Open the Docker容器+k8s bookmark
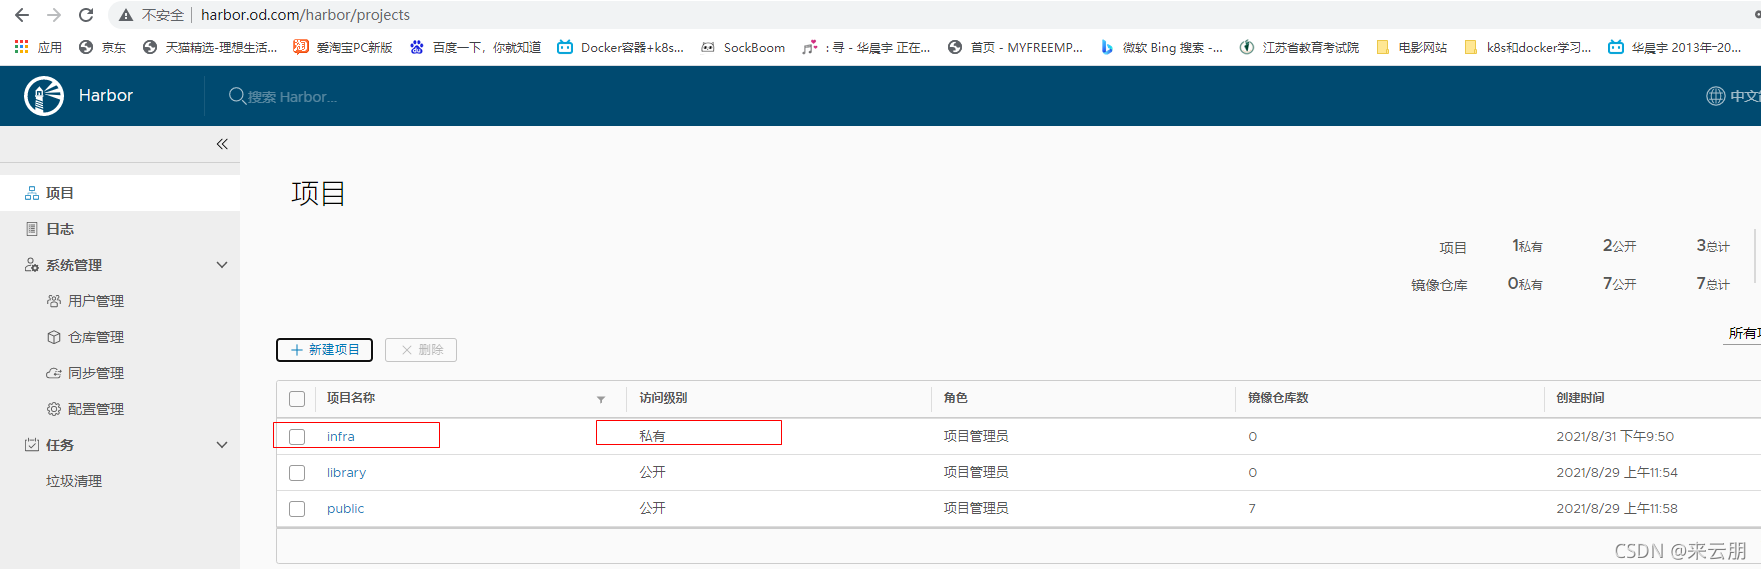The image size is (1761, 569). click(x=621, y=47)
